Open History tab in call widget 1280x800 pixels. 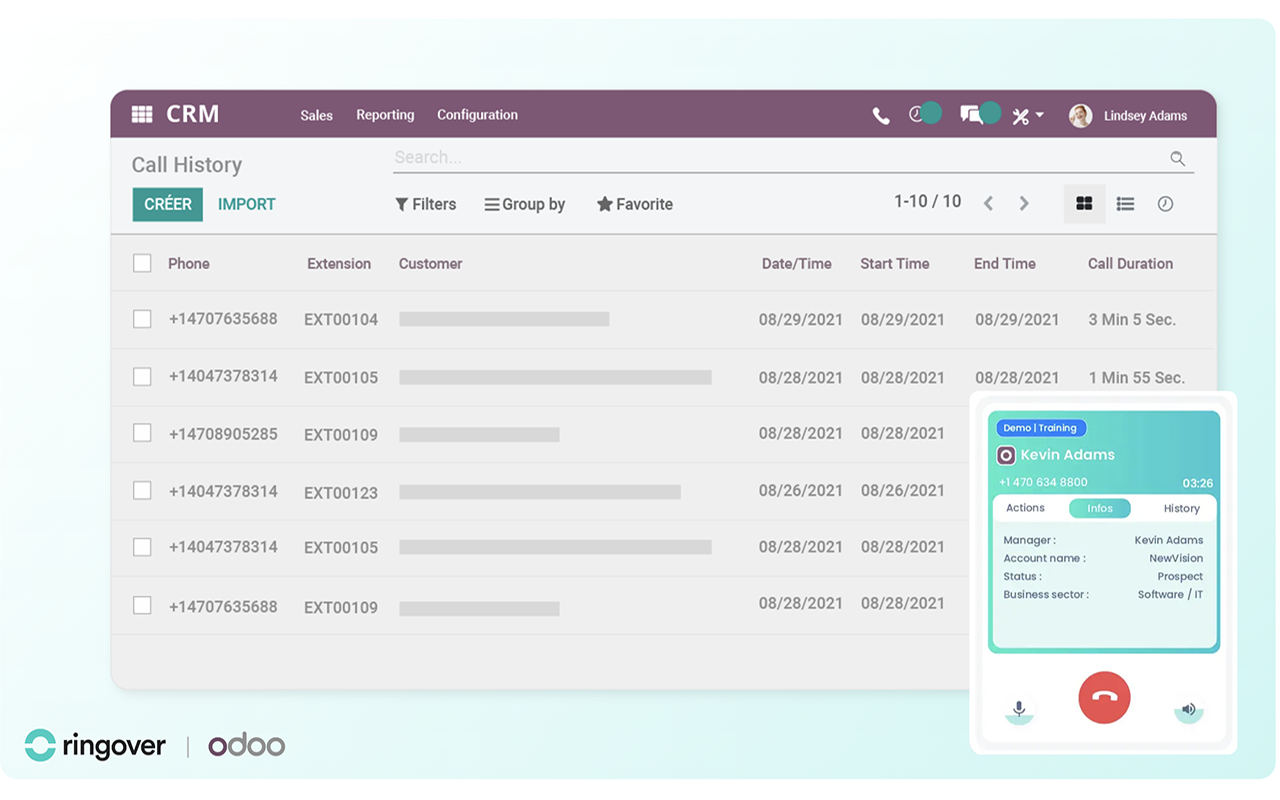coord(1182,508)
